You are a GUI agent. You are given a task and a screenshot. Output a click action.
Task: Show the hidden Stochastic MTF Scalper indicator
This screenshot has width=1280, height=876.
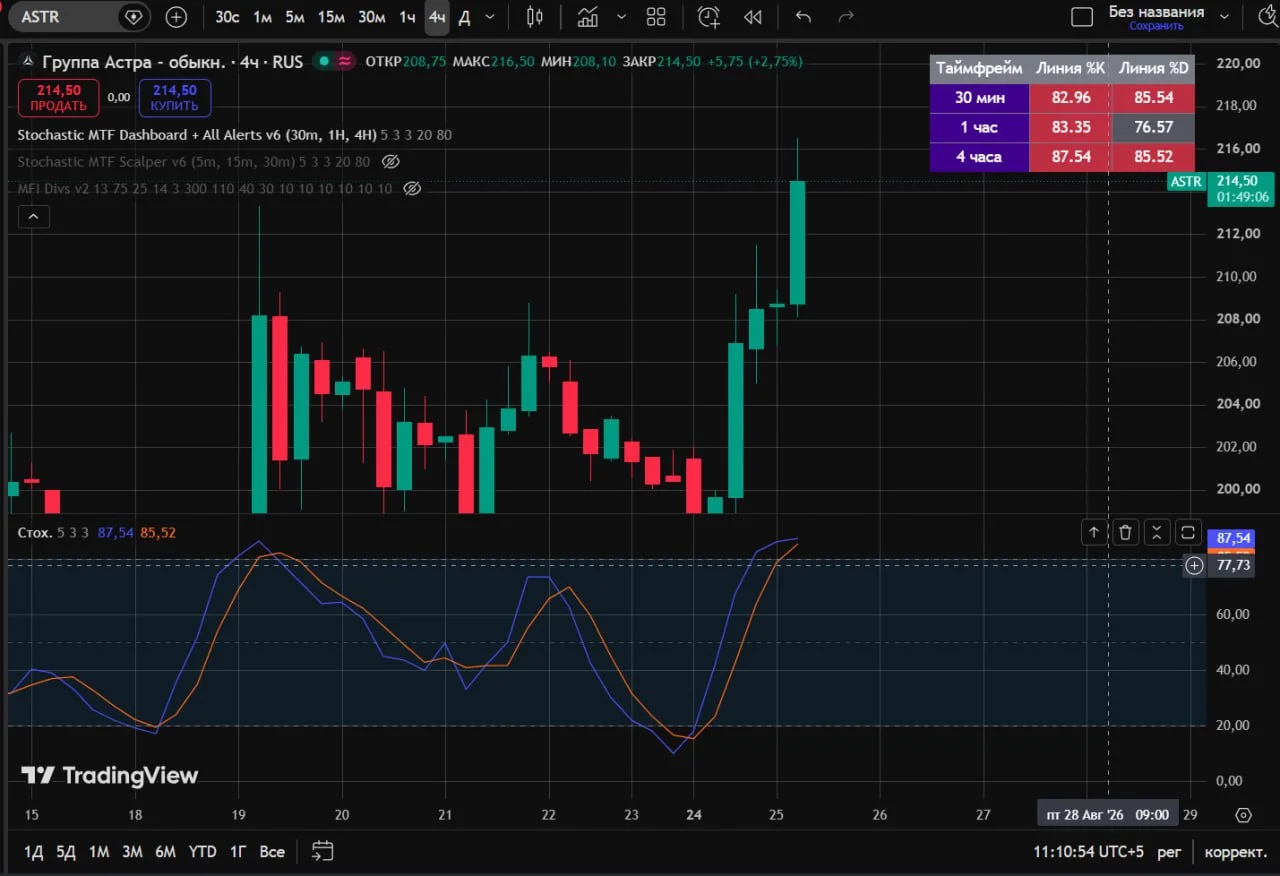(392, 161)
